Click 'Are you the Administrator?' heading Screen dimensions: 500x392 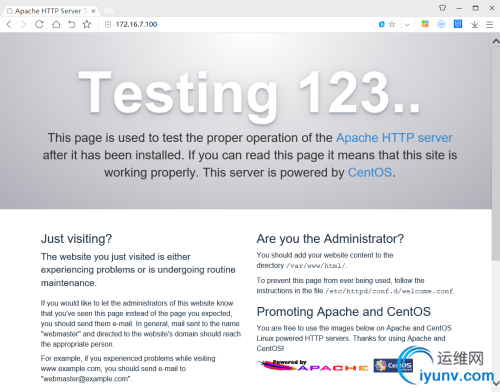click(x=330, y=239)
